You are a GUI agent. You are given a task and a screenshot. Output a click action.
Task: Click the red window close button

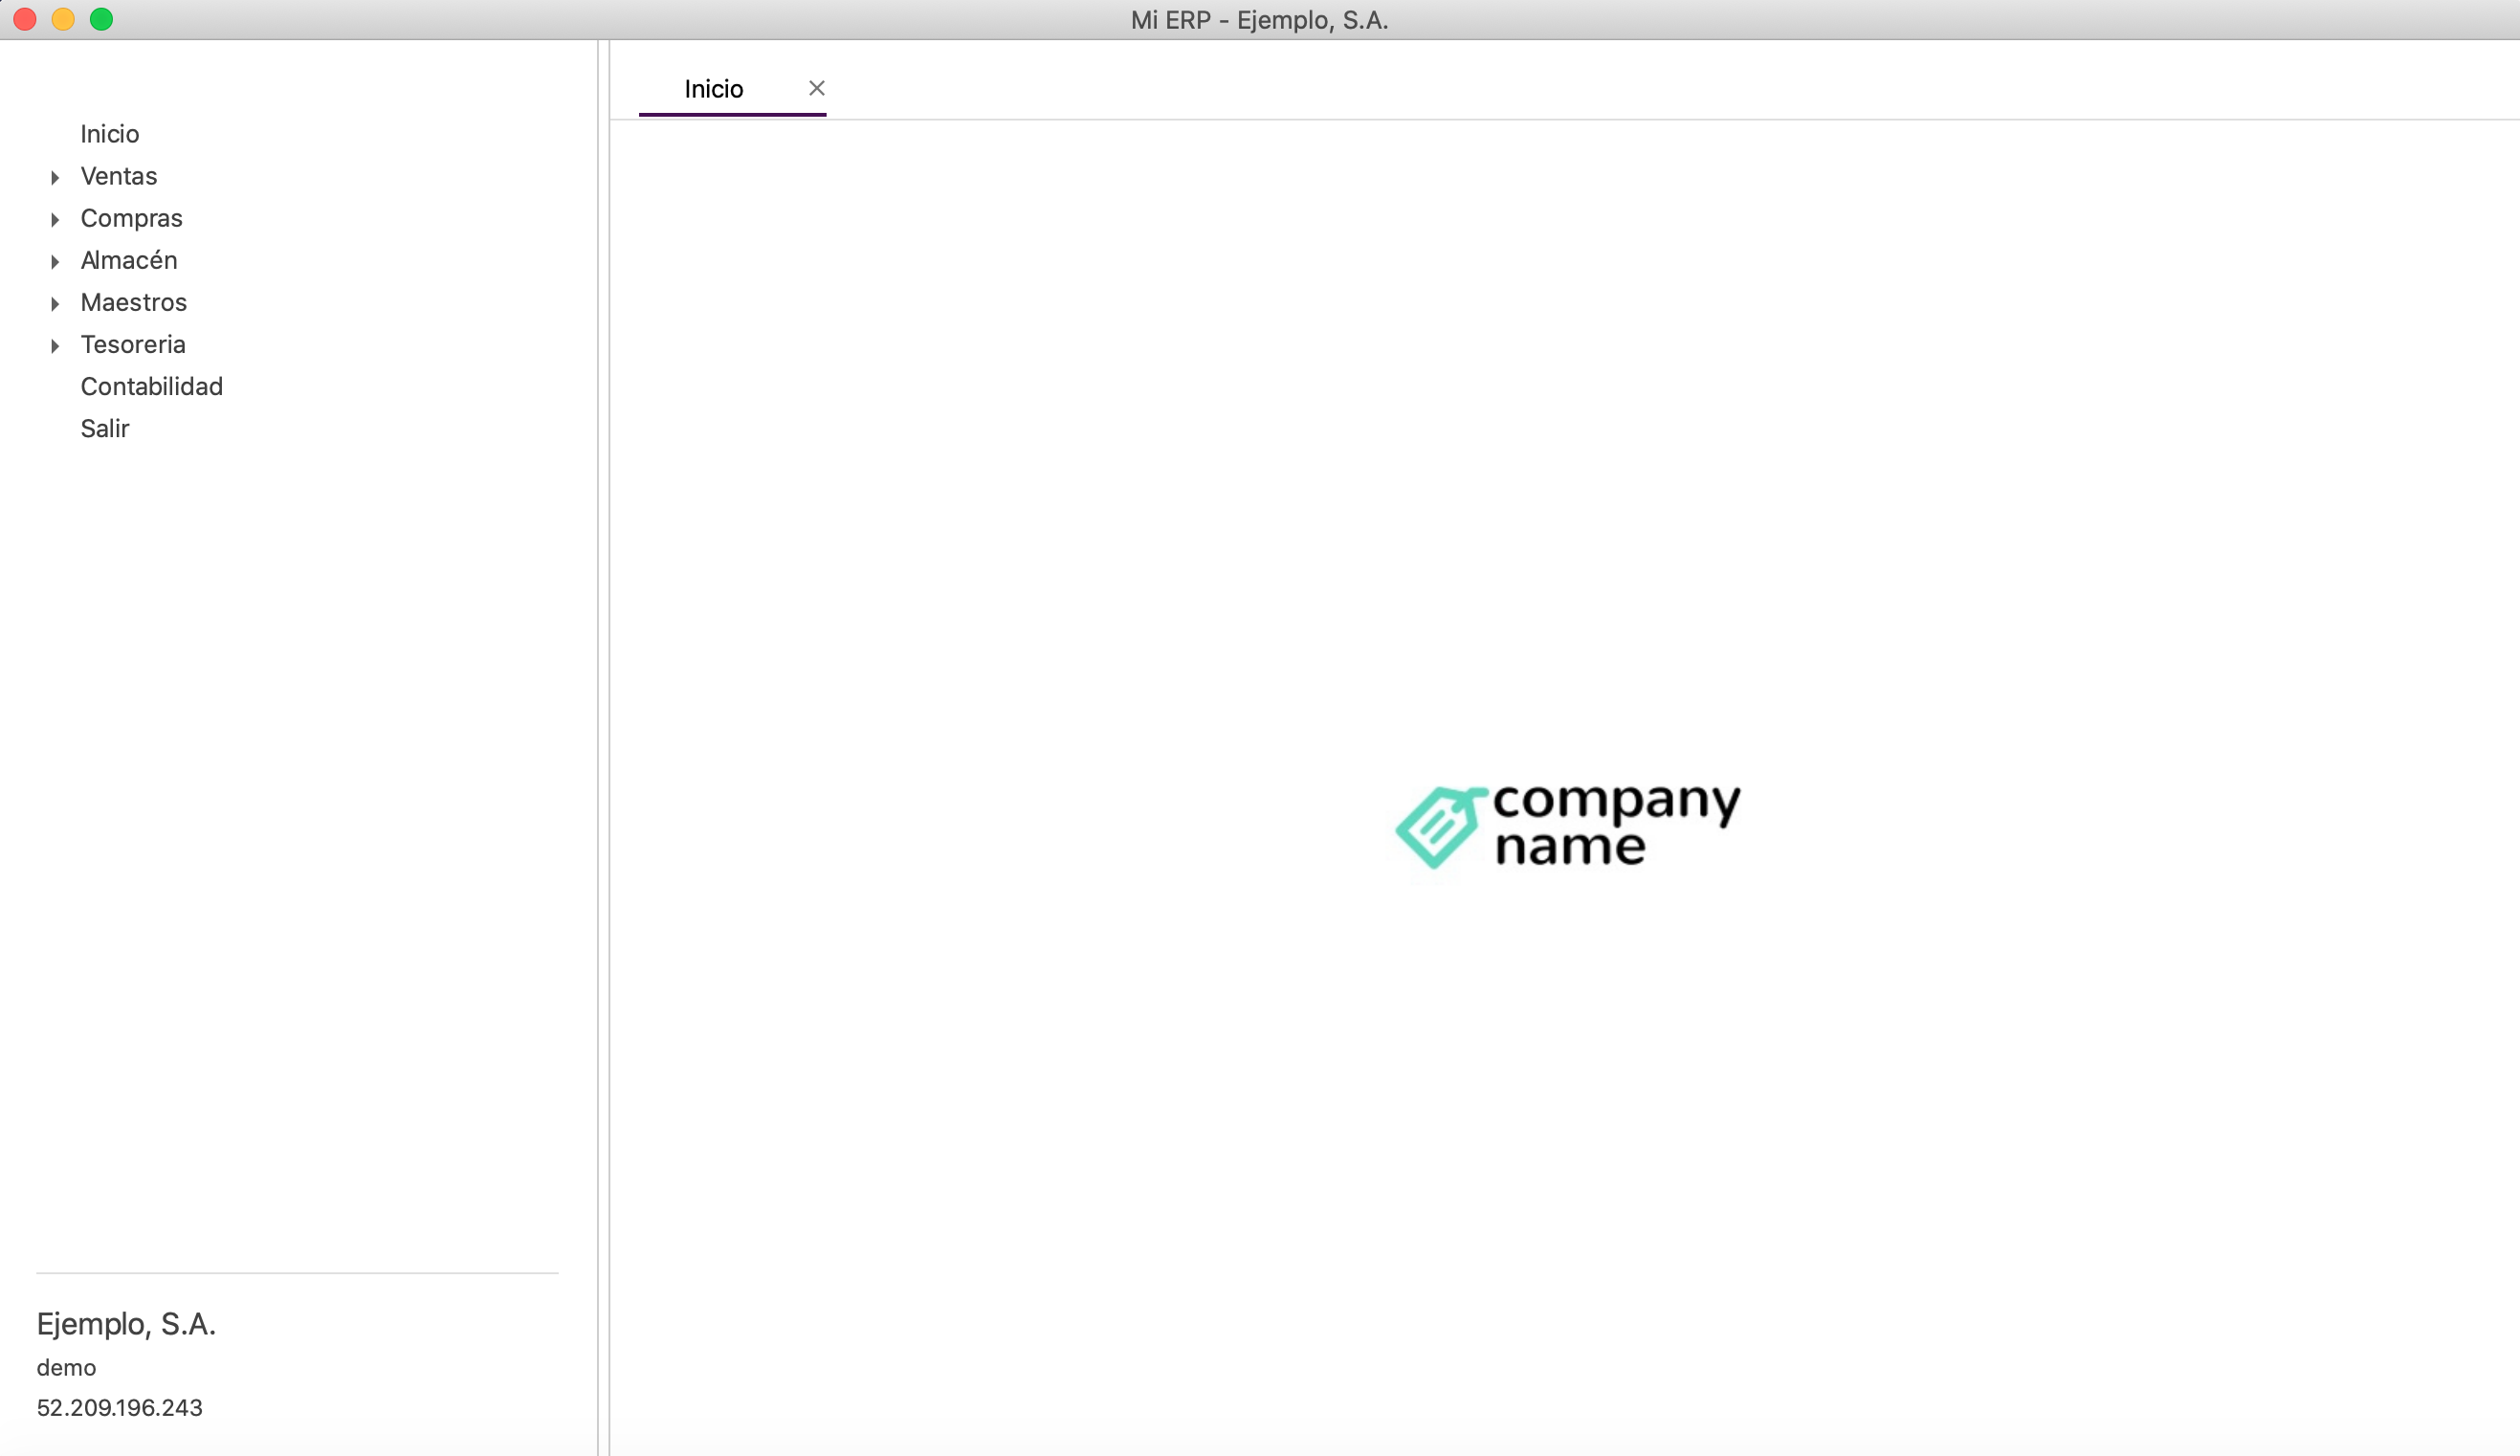pyautogui.click(x=25, y=19)
